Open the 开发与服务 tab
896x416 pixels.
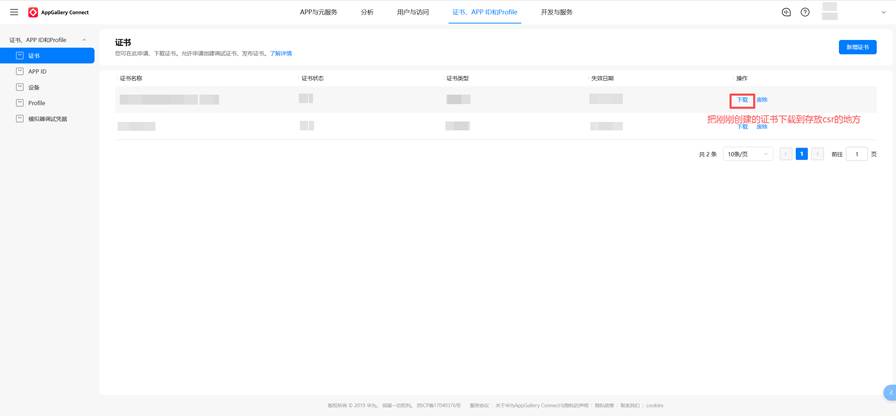pos(557,12)
